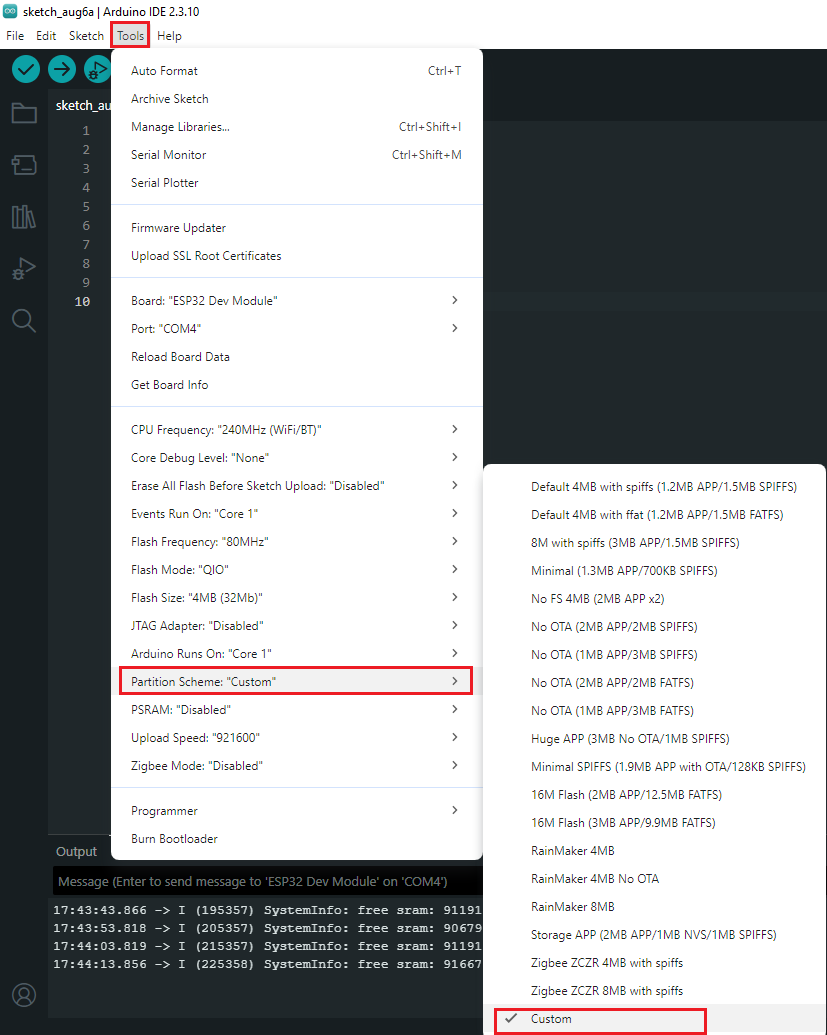Open the Sketchbook folder sidebar icon
The width and height of the screenshot is (827, 1035).
tap(24, 113)
